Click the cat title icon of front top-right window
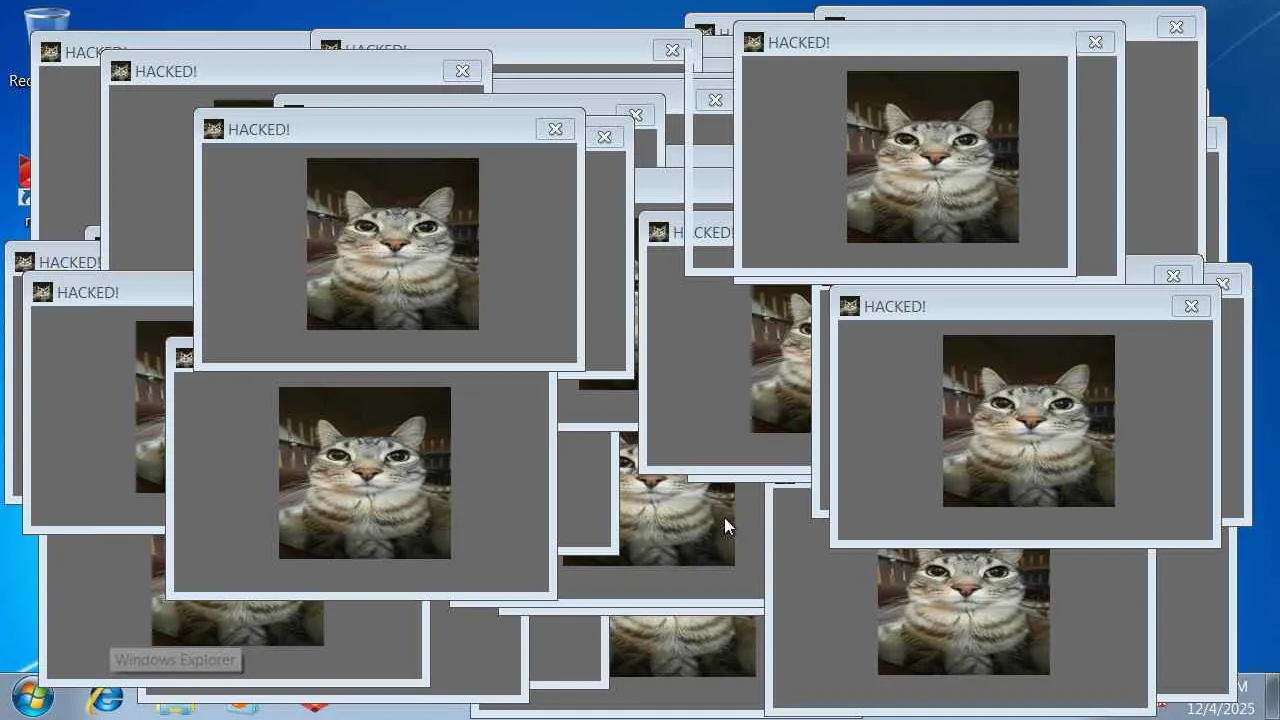This screenshot has width=1280, height=720. (x=753, y=42)
